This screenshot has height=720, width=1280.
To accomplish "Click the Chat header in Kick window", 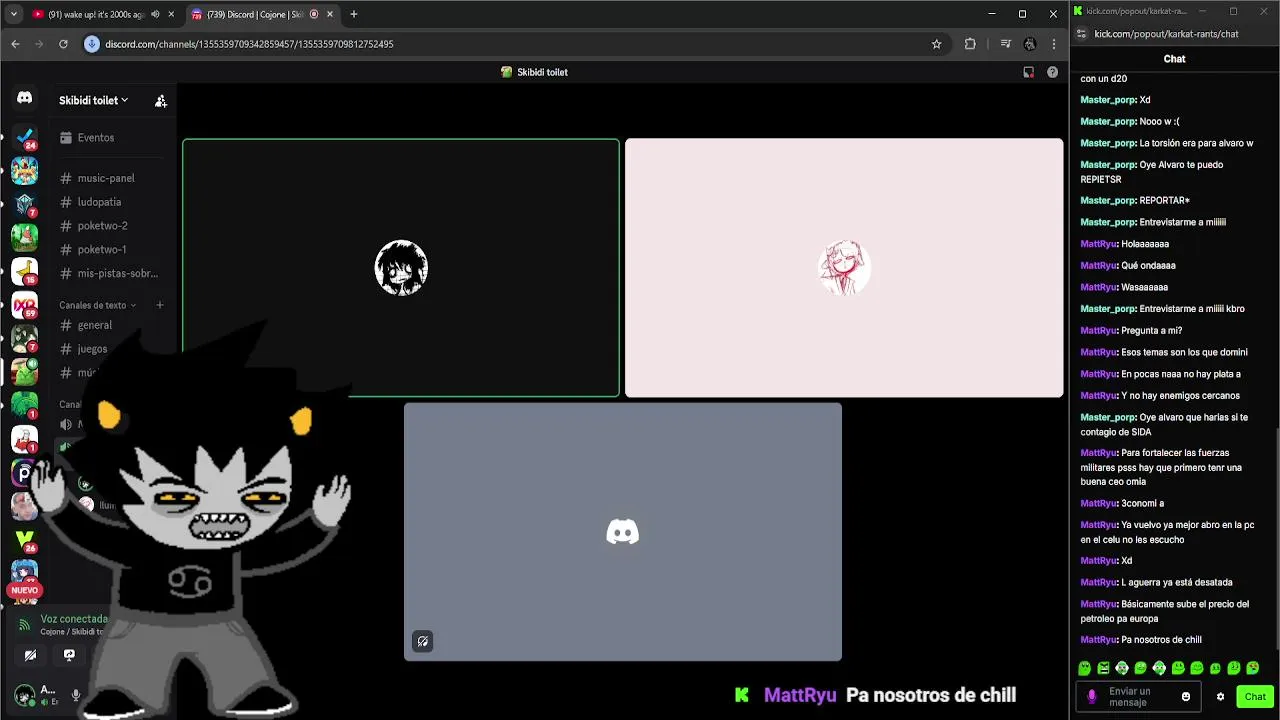I will tap(1174, 59).
